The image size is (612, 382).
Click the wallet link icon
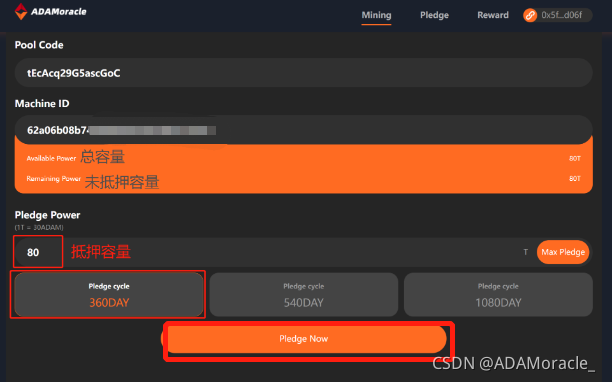tap(530, 15)
